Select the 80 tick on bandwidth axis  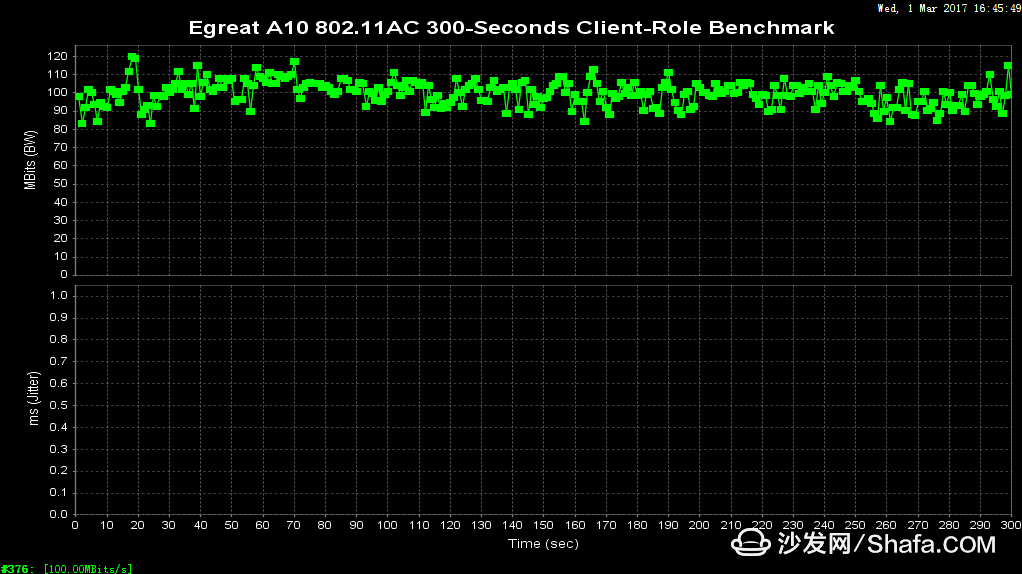(x=60, y=129)
